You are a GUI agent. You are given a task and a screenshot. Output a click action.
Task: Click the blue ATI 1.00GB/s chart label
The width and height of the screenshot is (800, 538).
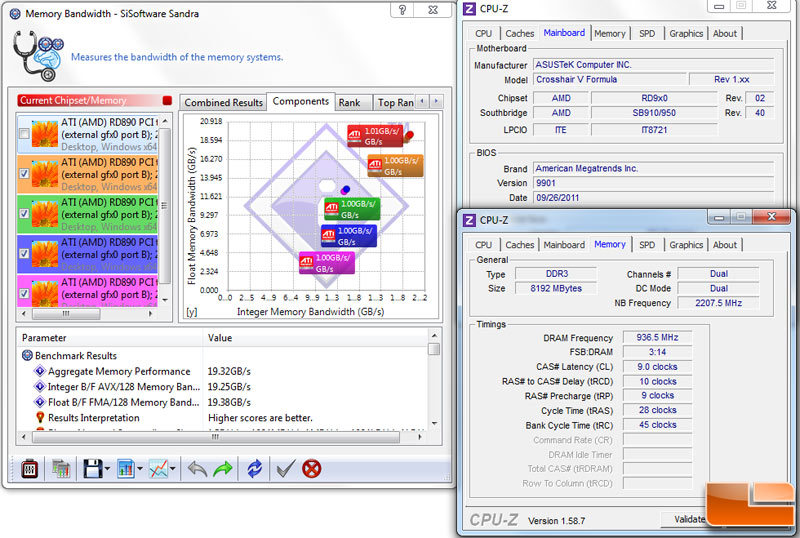[x=349, y=236]
